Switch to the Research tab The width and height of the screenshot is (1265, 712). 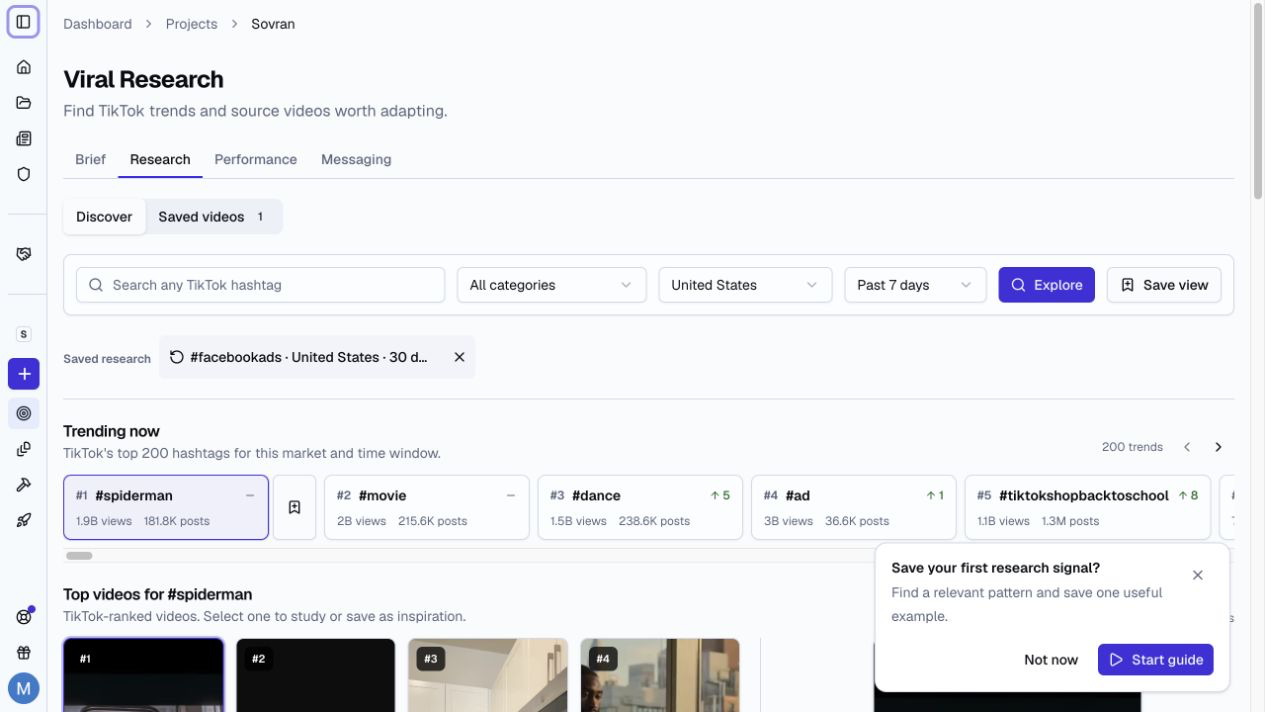click(x=160, y=159)
